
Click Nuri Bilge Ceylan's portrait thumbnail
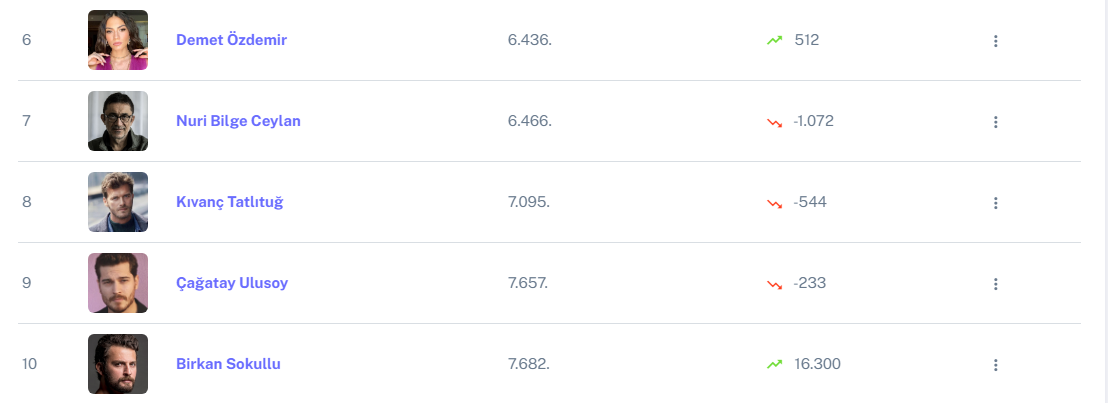pos(118,121)
